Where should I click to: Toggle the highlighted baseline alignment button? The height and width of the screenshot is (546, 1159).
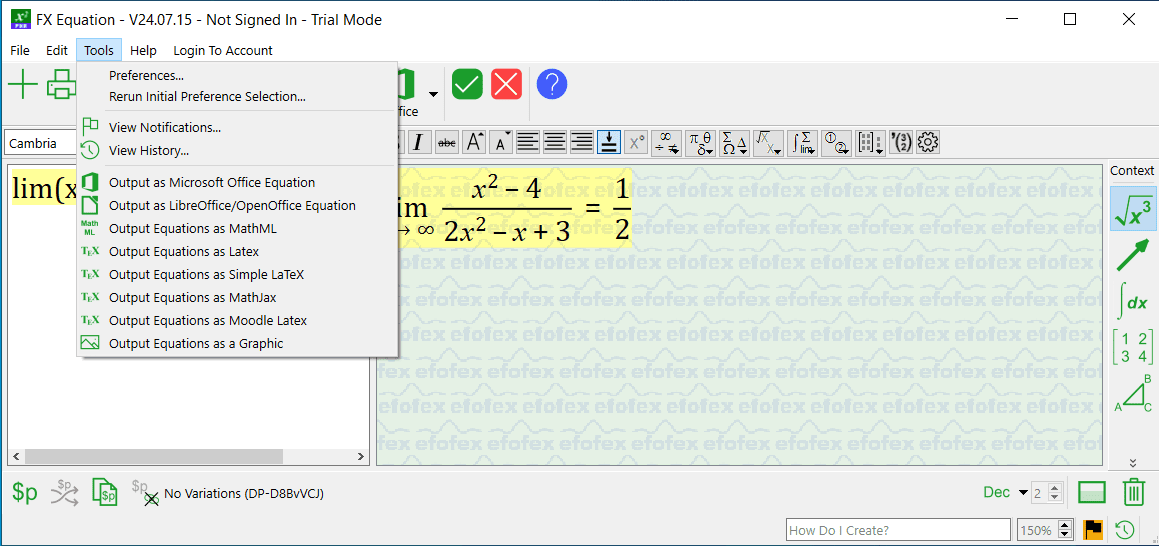608,142
